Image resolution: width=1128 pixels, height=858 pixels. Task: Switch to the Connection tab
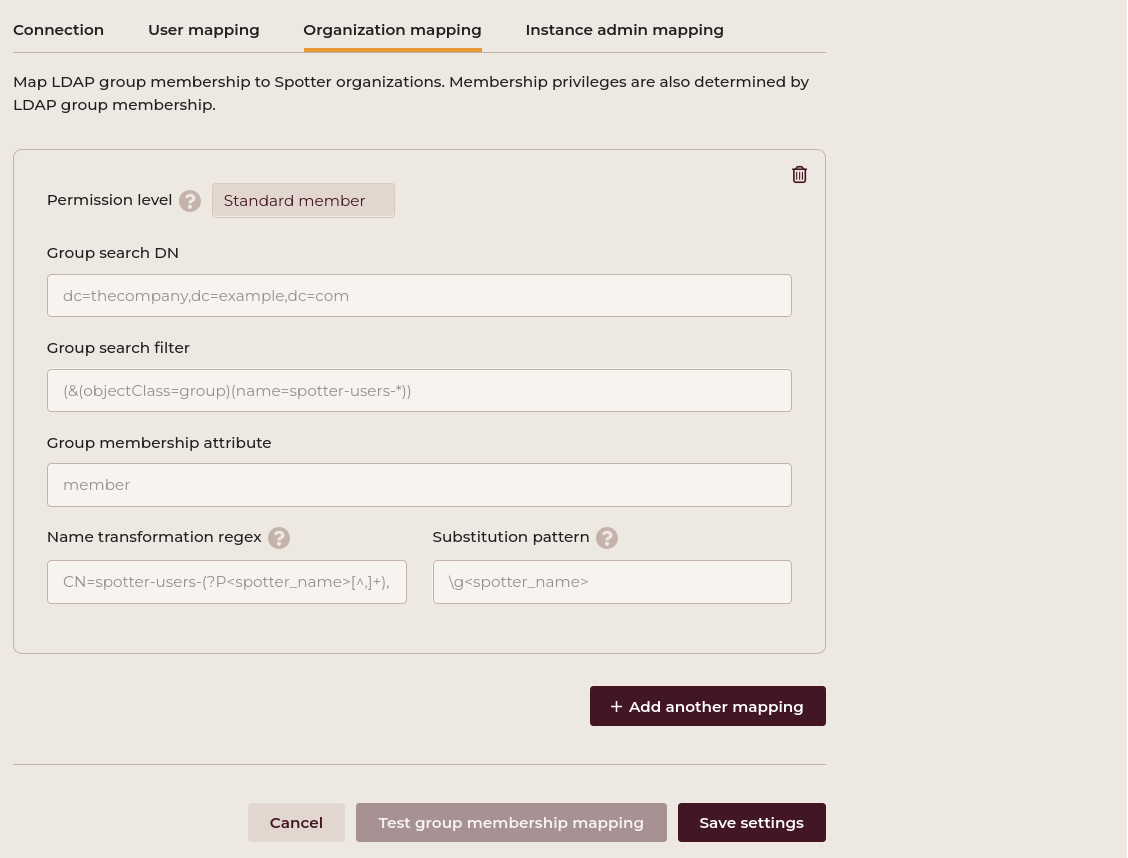58,30
